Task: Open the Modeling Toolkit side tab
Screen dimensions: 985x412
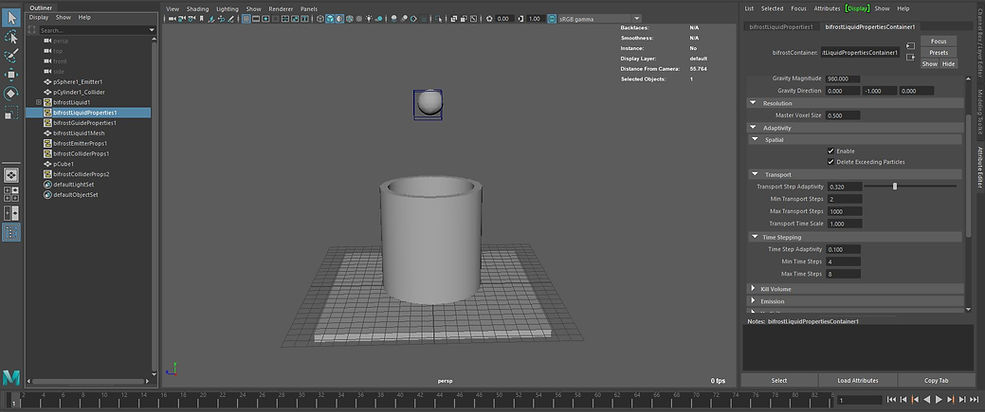Action: tap(979, 112)
